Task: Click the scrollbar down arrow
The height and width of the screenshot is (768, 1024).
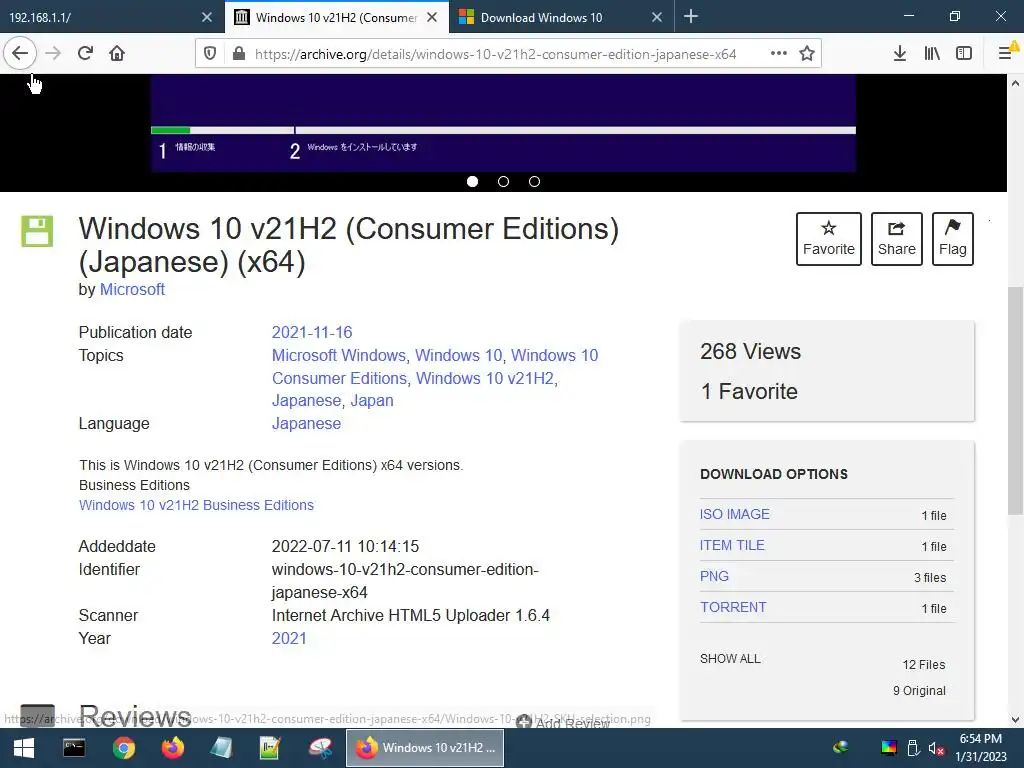Action: click(1015, 720)
